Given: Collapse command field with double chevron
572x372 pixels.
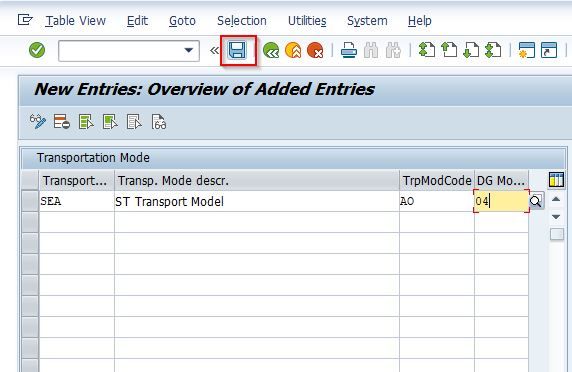Looking at the screenshot, I should point(214,50).
